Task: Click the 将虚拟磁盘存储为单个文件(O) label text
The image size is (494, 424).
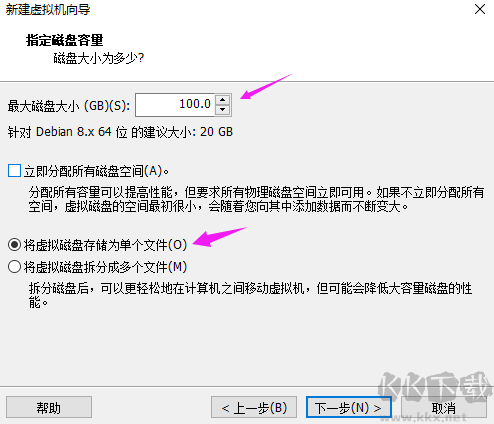Action: click(105, 245)
